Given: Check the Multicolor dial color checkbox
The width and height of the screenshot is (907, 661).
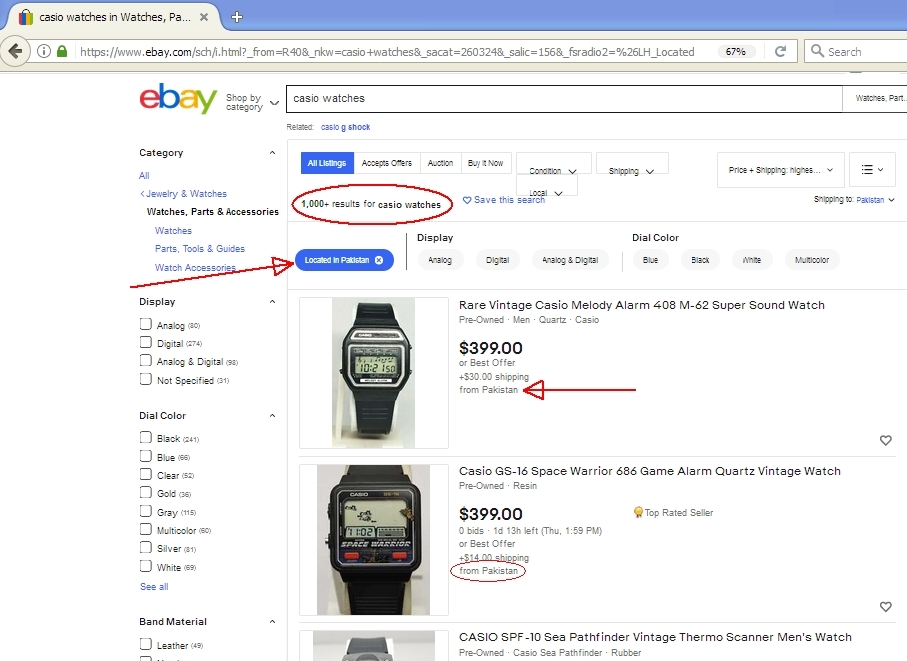Looking at the screenshot, I should 146,530.
